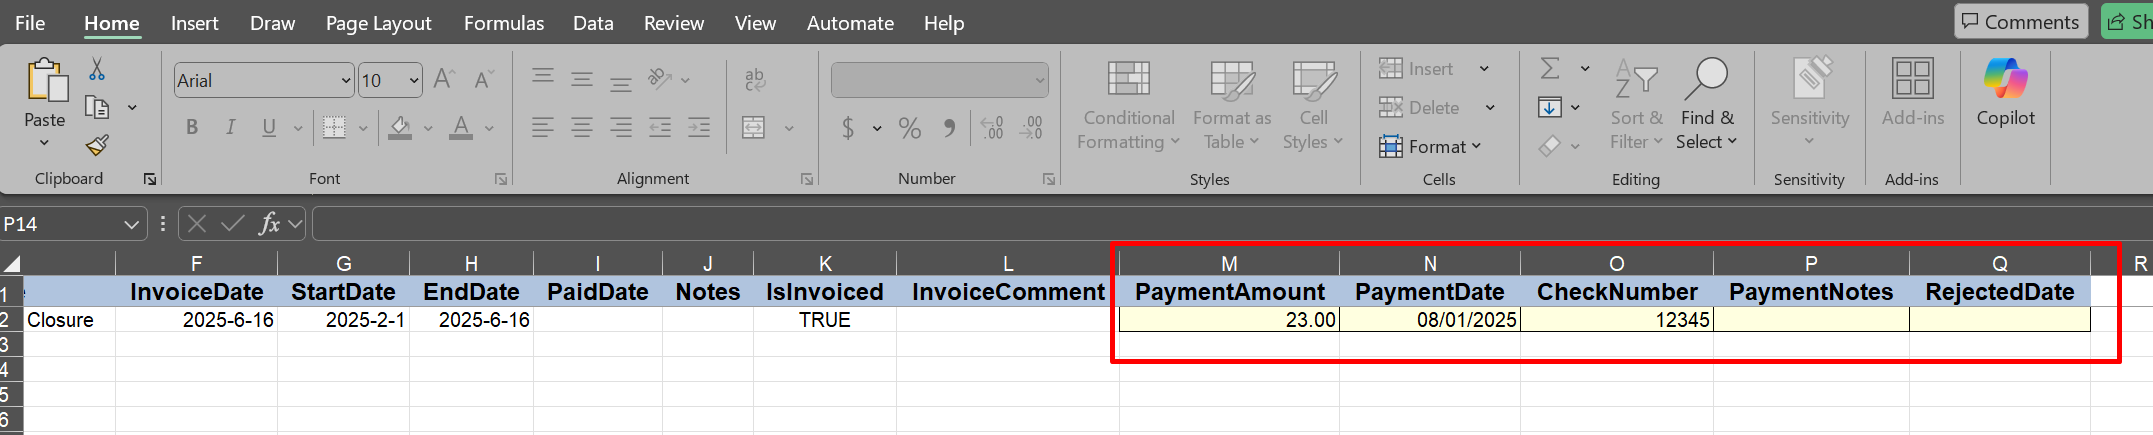
Task: Click the Comments button
Action: click(2020, 22)
